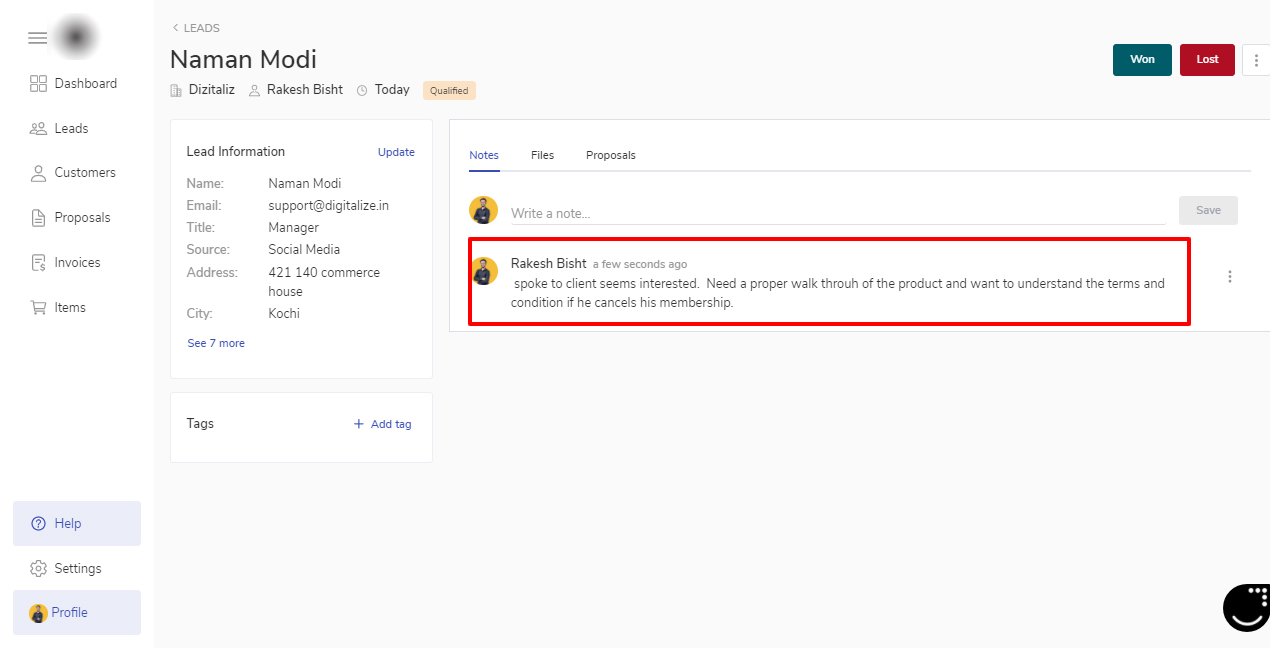1270x648 pixels.
Task: Mark the lead as Lost
Action: coord(1207,60)
